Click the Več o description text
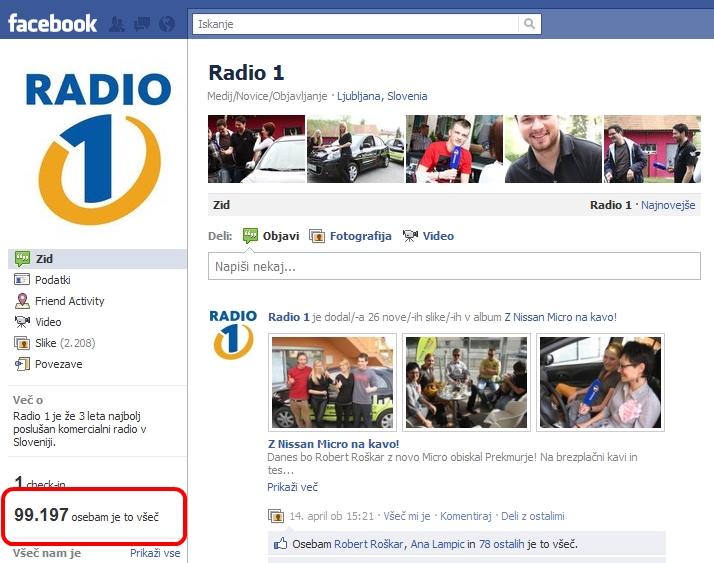Image resolution: width=714 pixels, height=563 pixels. point(80,429)
